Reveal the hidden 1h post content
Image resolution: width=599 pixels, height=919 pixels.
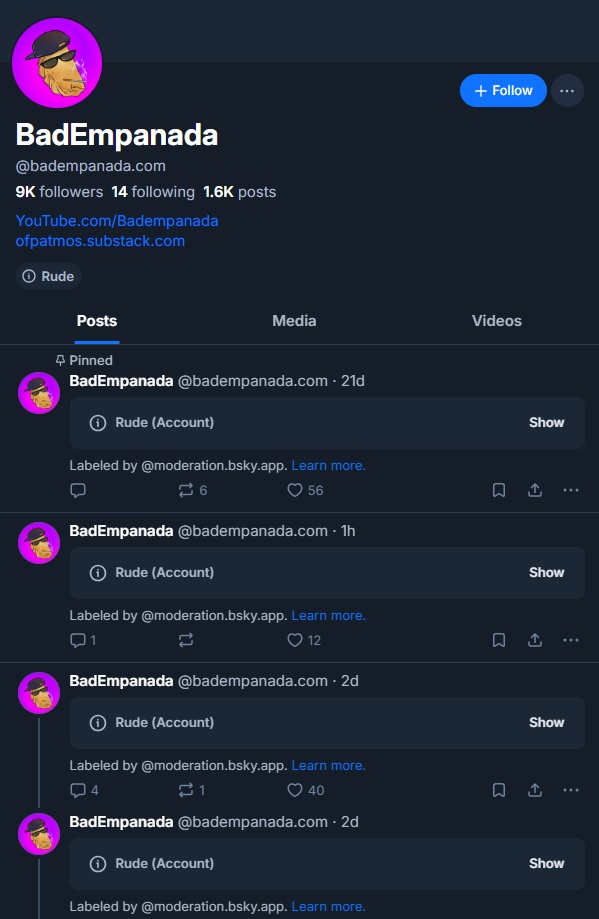click(546, 572)
